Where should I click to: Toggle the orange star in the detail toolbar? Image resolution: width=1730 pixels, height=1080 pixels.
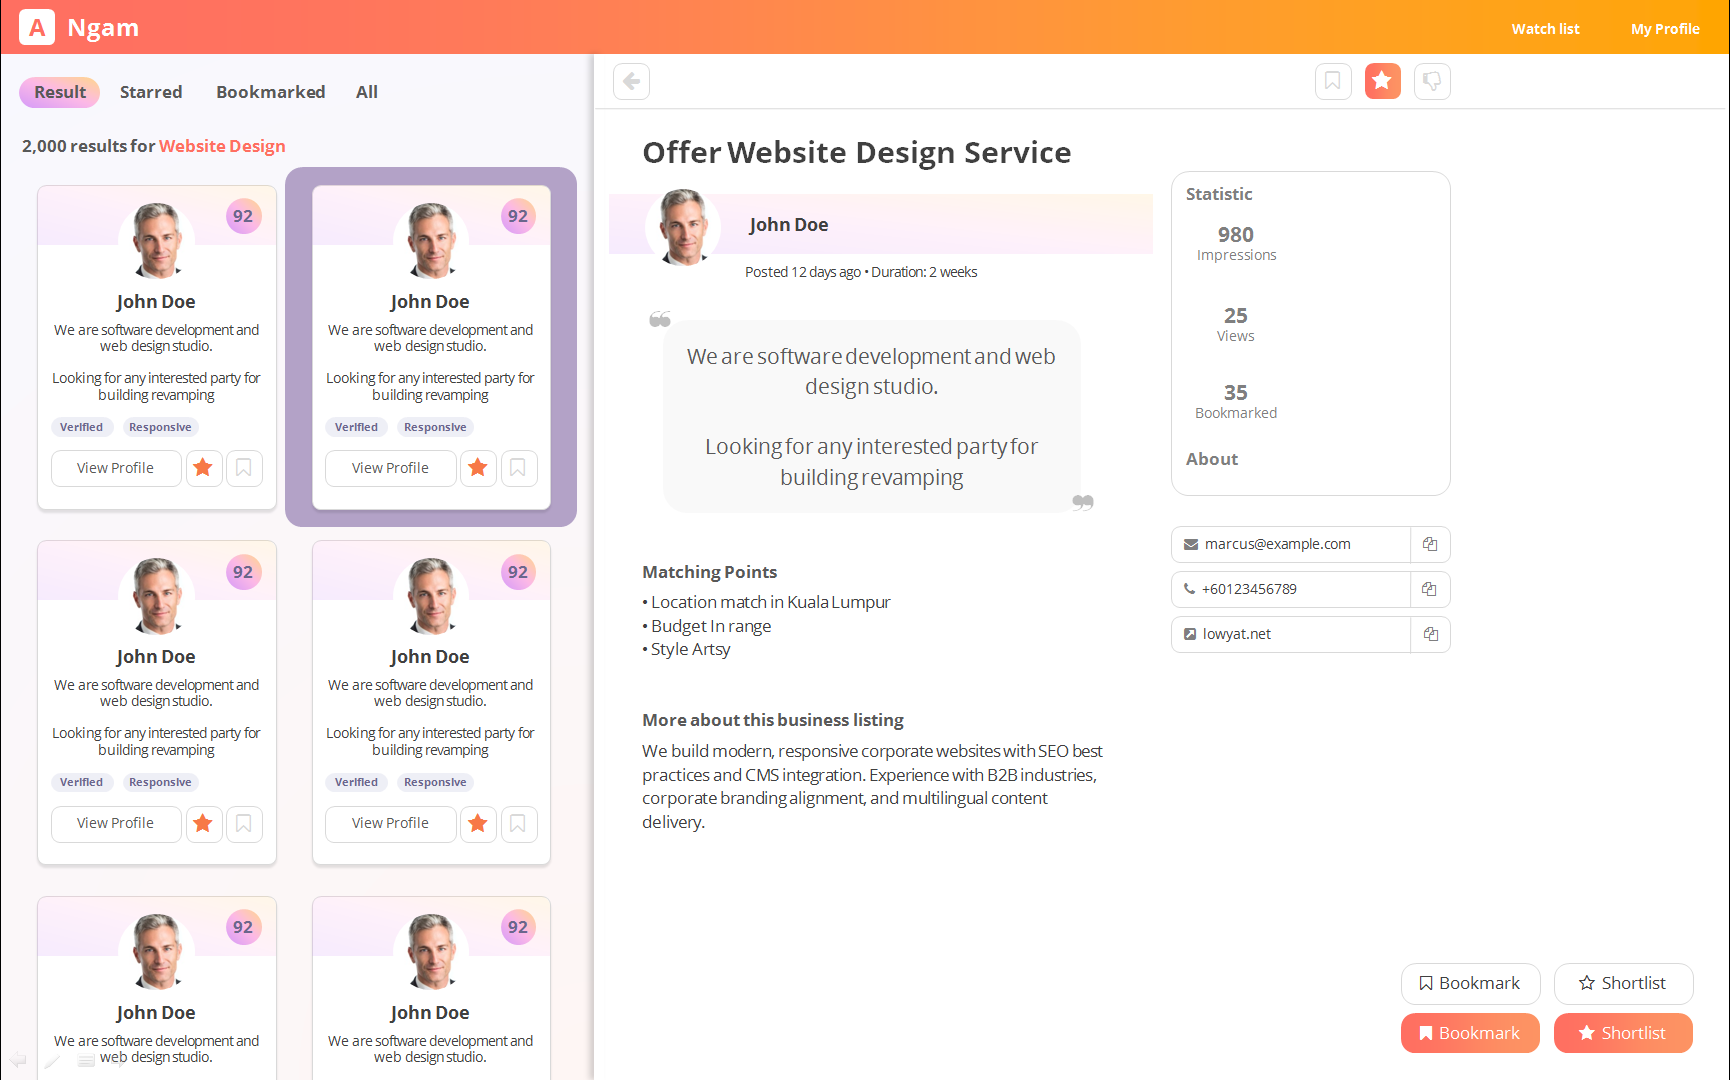[x=1382, y=81]
